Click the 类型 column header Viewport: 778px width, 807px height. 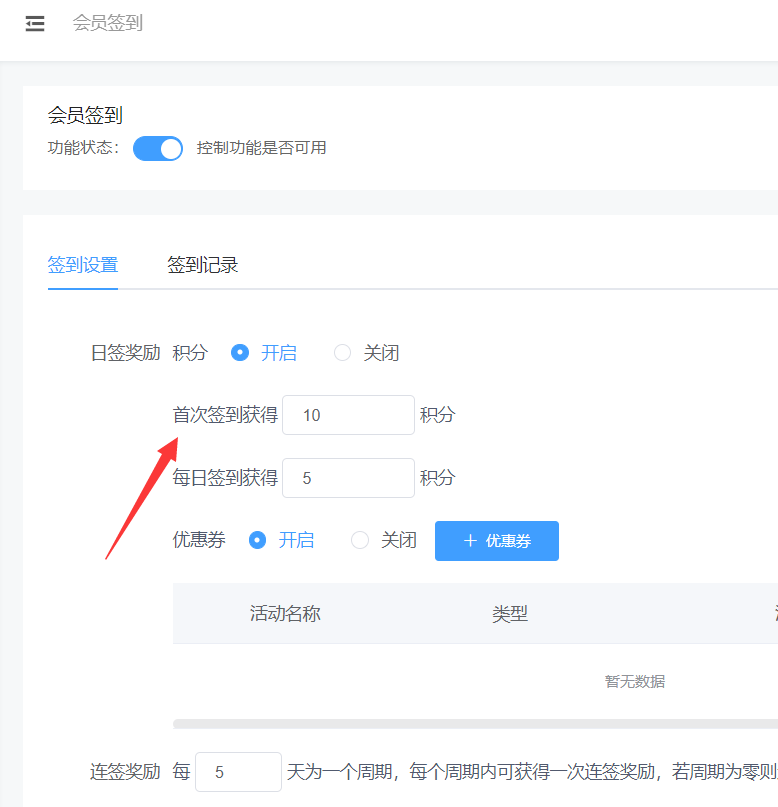coord(509,614)
